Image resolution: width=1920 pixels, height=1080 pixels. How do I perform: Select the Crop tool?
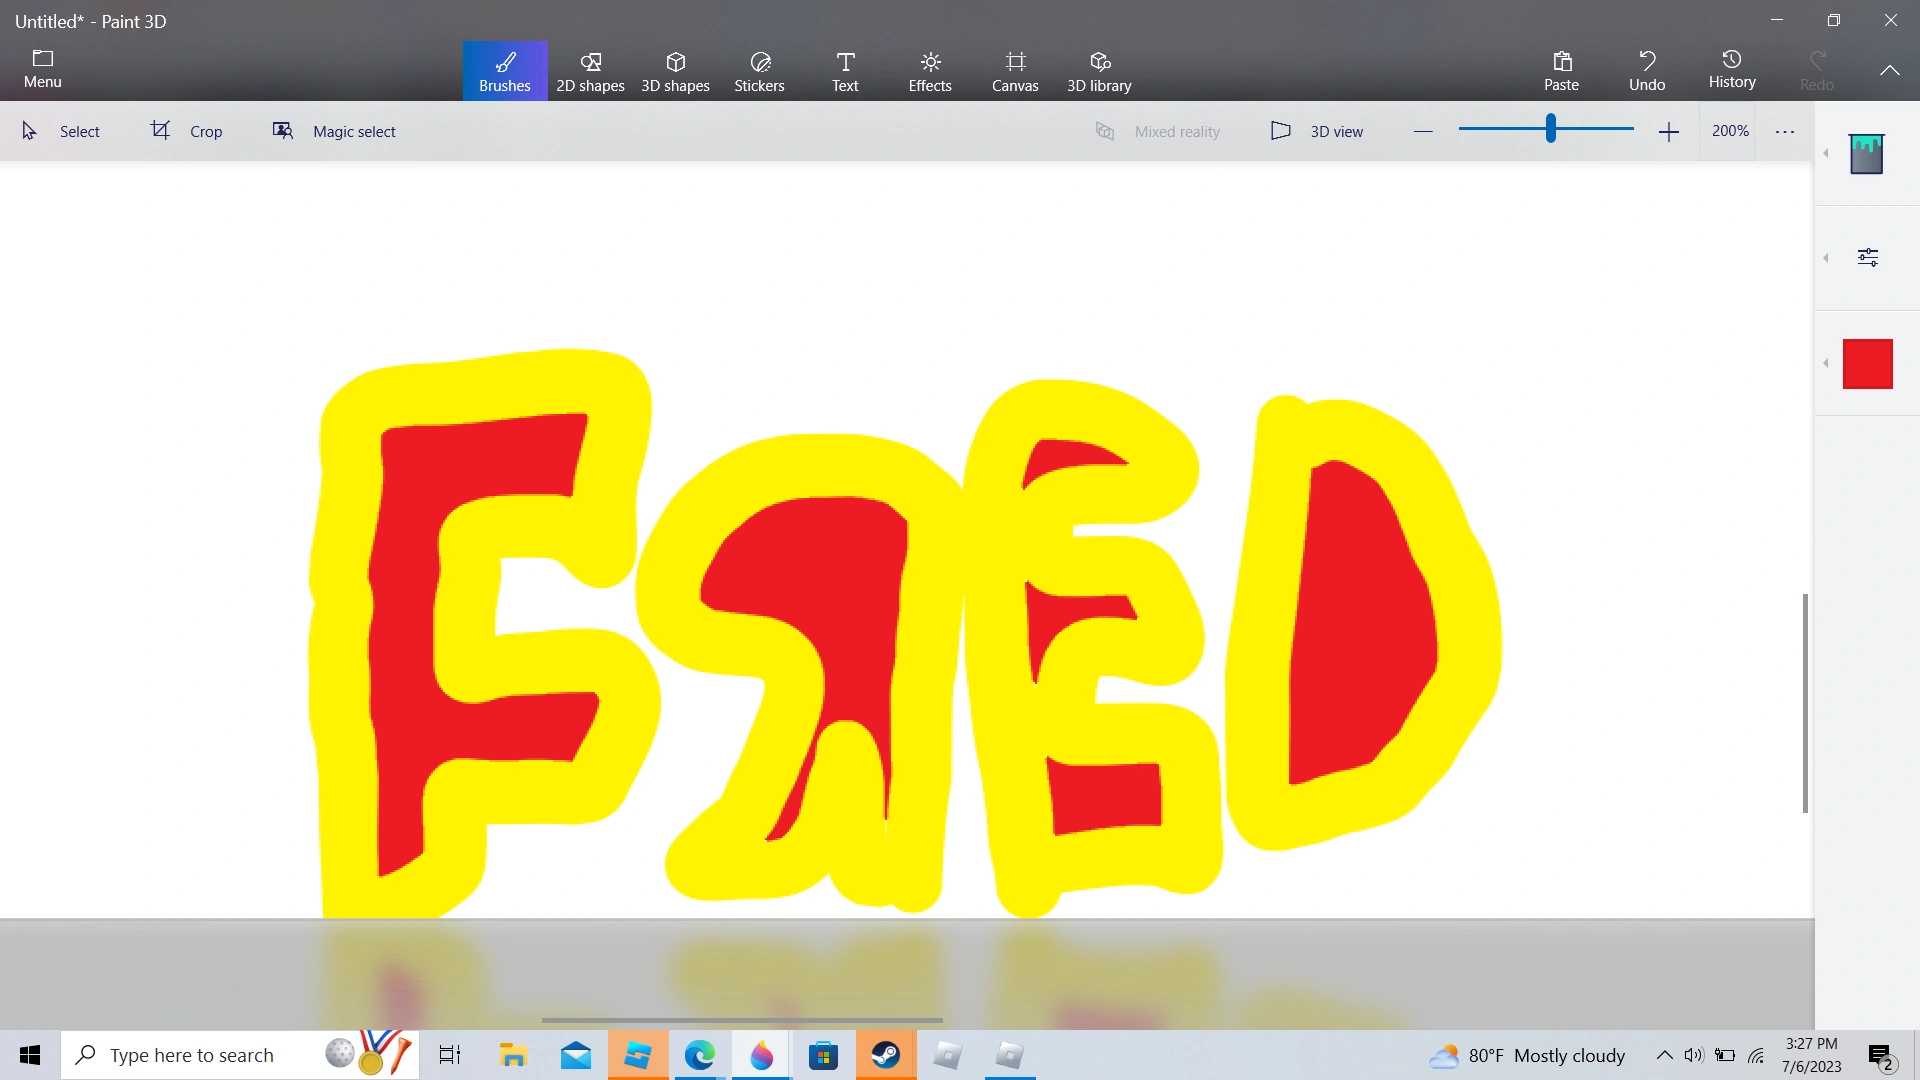186,131
